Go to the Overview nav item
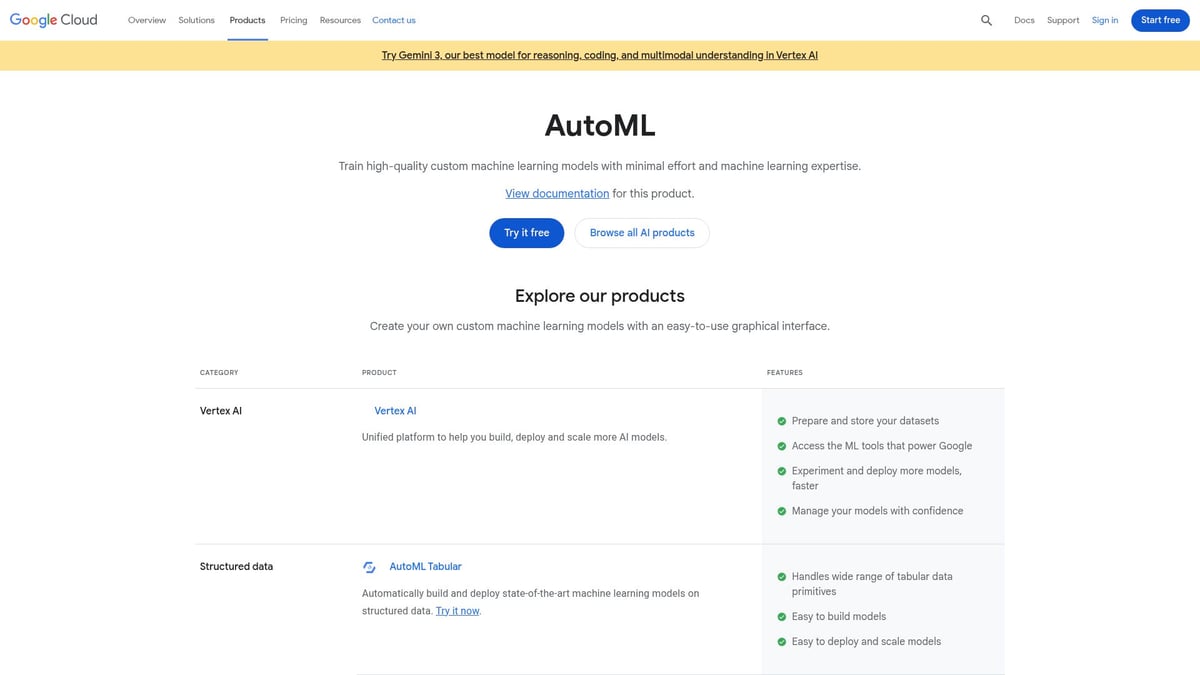This screenshot has width=1200, height=675. [x=147, y=20]
